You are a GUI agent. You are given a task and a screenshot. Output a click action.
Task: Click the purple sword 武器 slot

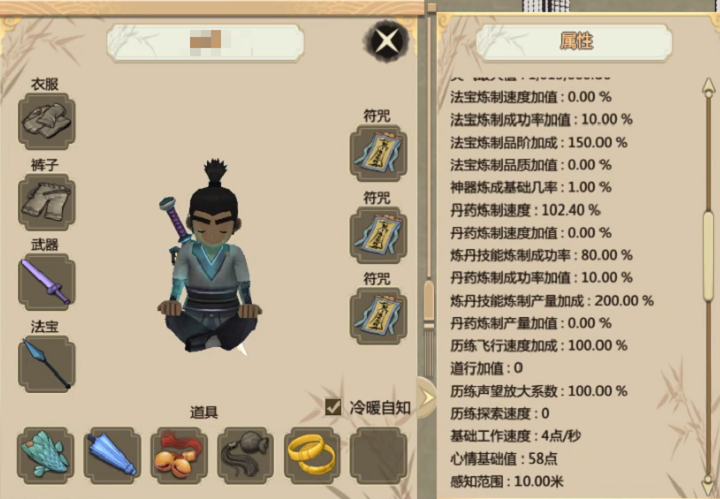pyautogui.click(x=46, y=282)
